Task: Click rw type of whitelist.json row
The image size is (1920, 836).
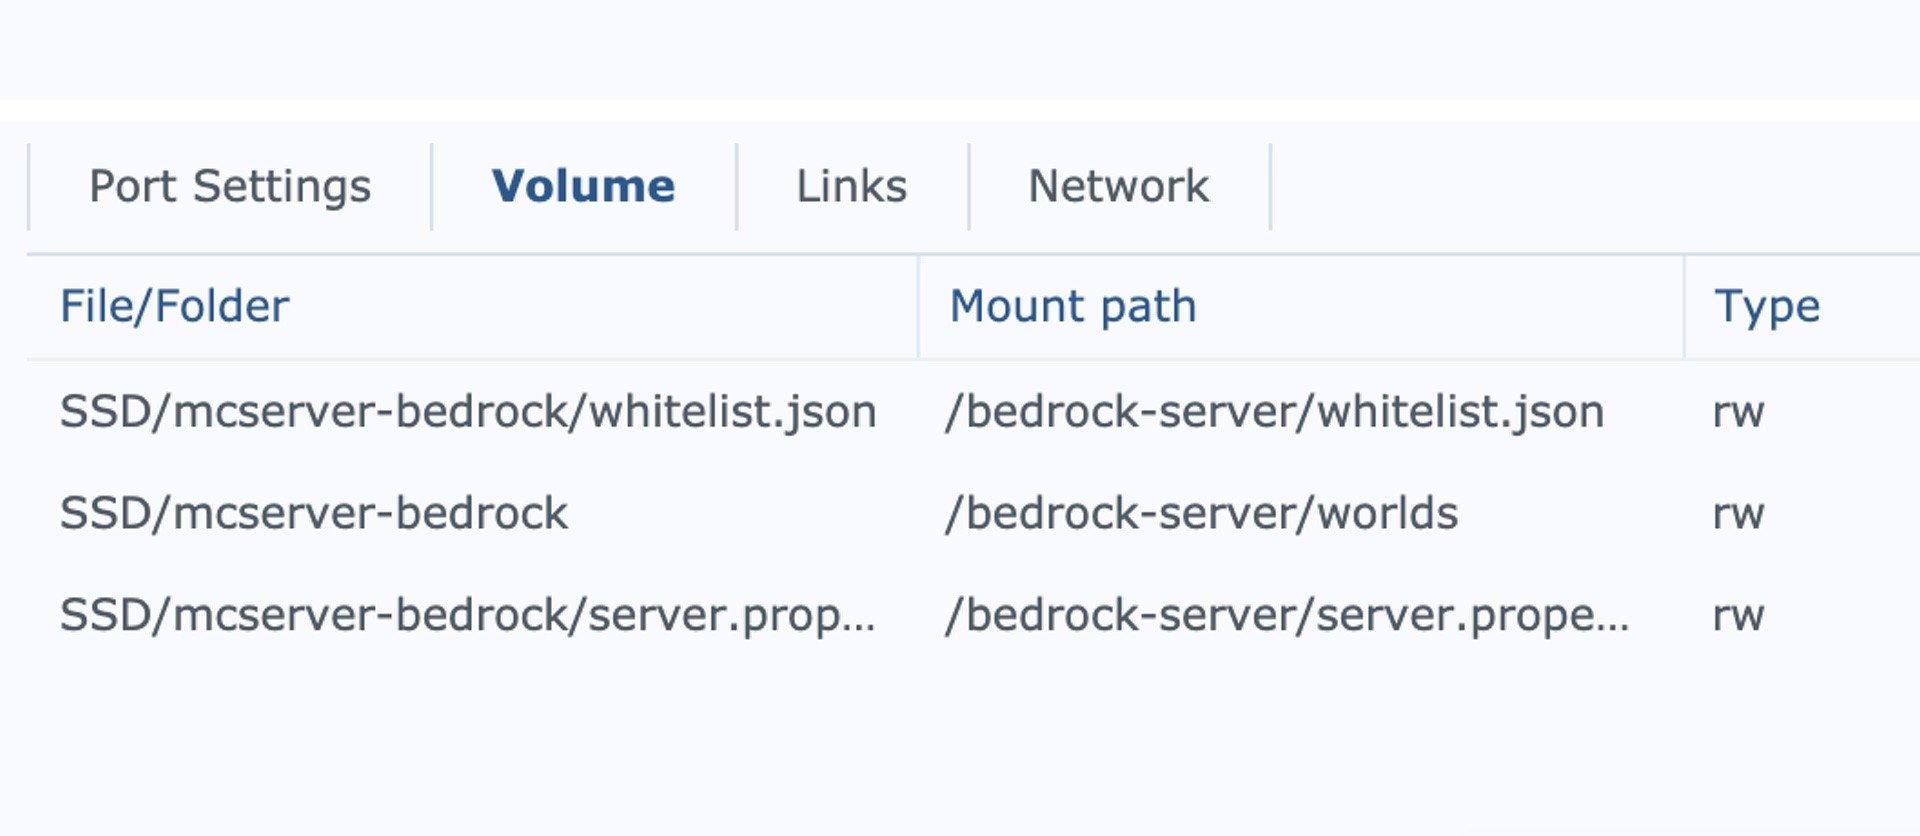Action: tap(1738, 412)
